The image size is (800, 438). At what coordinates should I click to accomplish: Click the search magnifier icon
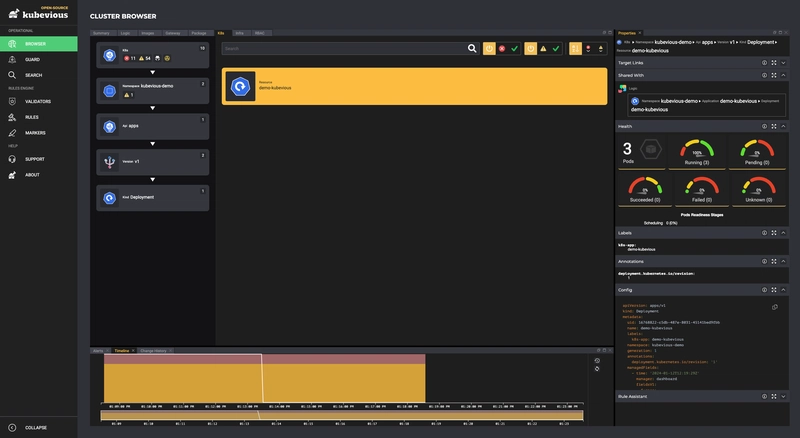(x=472, y=48)
